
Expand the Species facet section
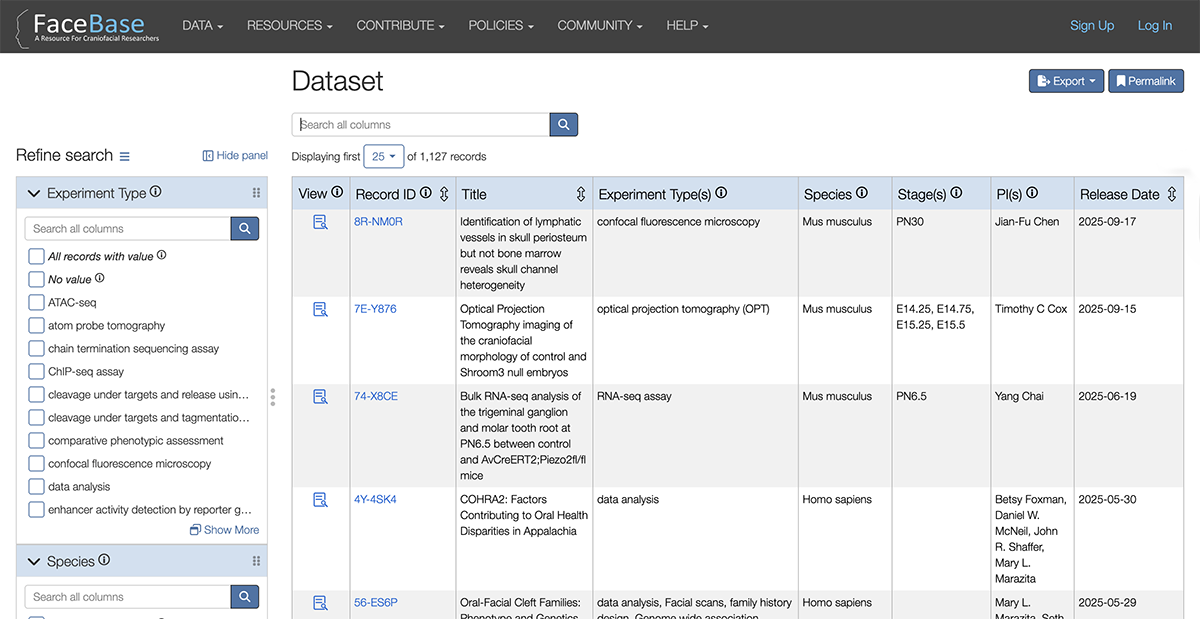33,561
